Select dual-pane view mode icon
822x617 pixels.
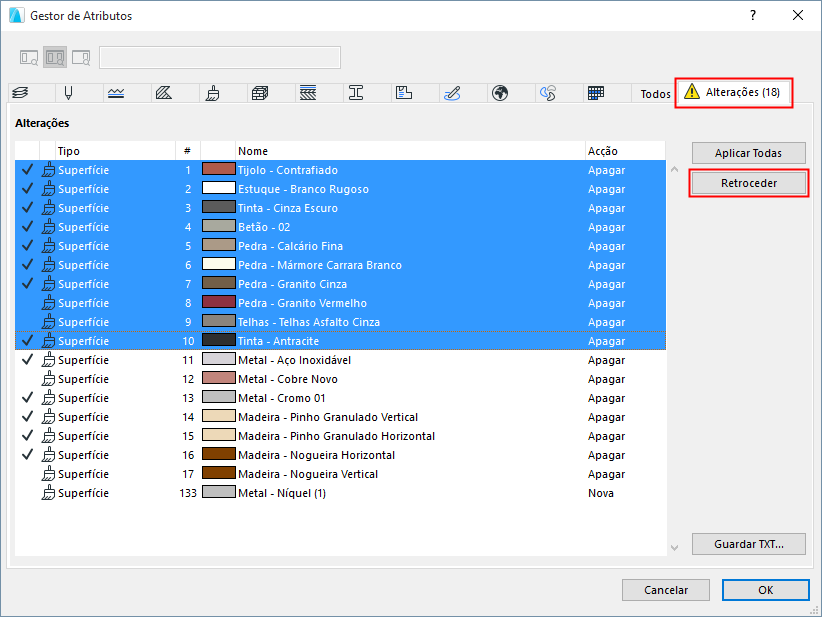pos(55,57)
